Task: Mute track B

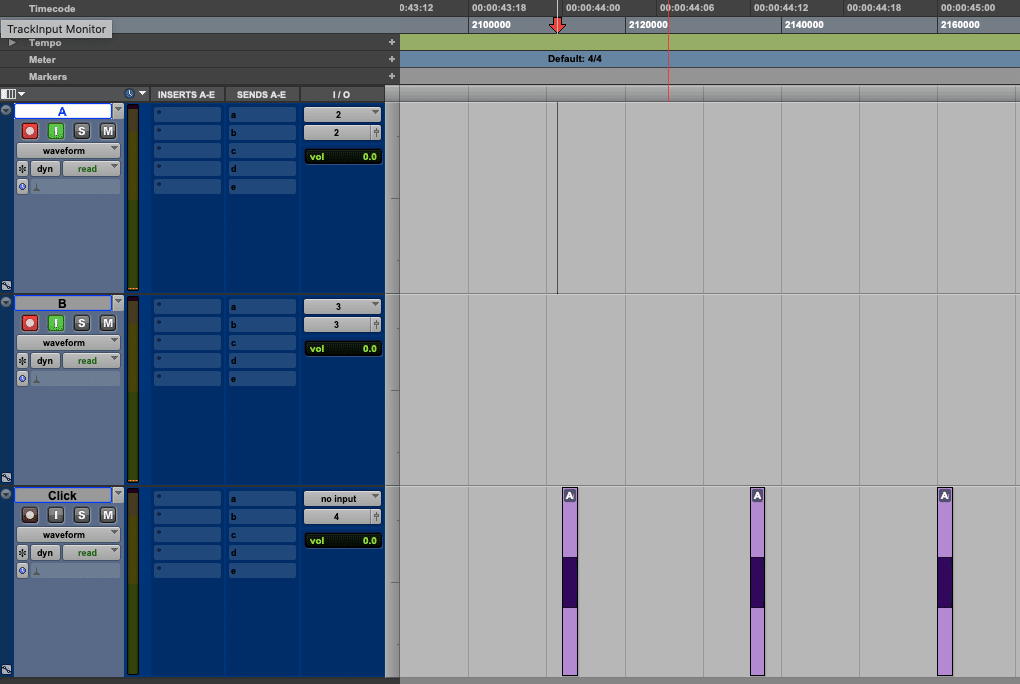Action: (x=107, y=323)
